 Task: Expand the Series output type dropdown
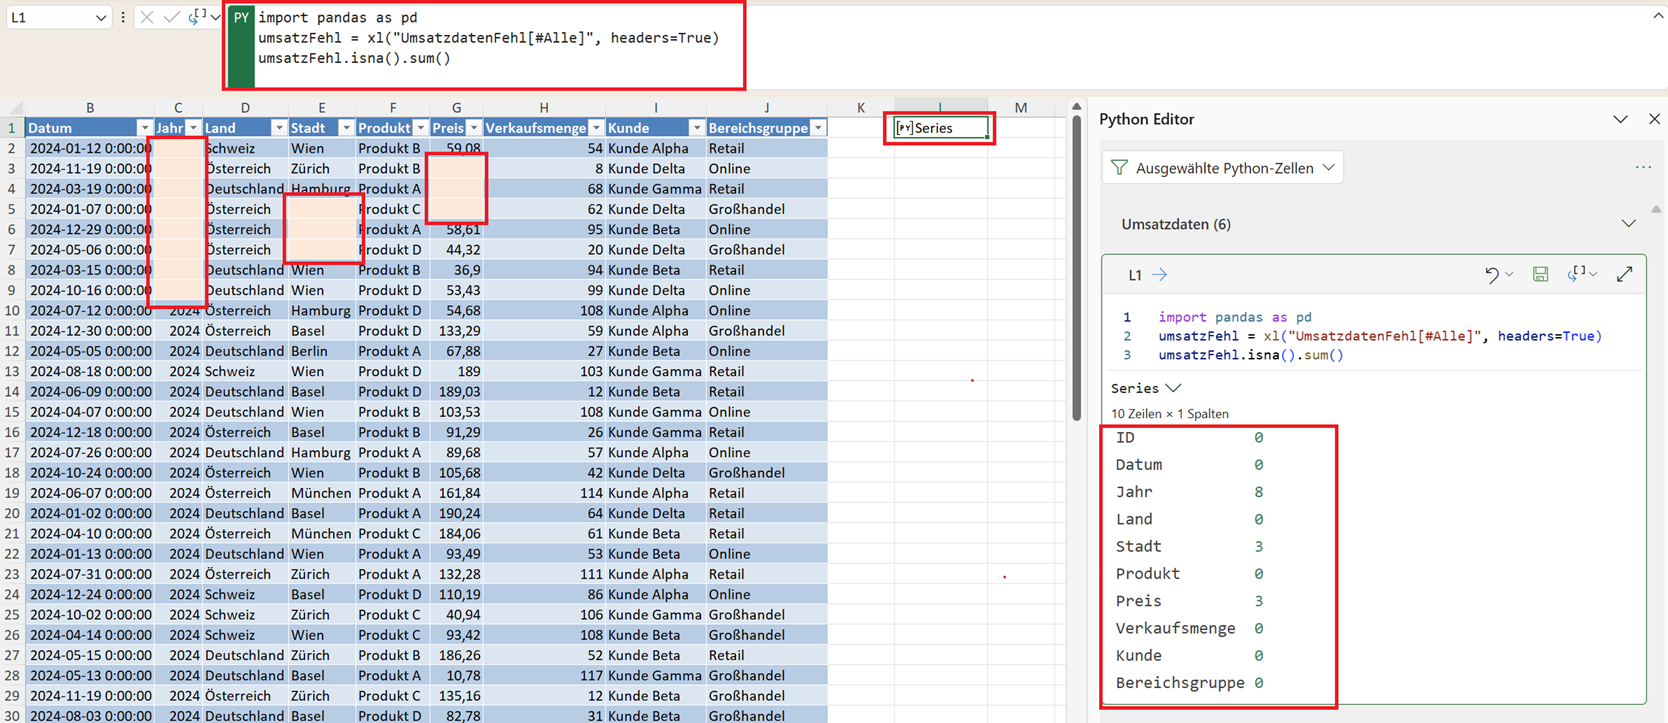coord(1173,388)
